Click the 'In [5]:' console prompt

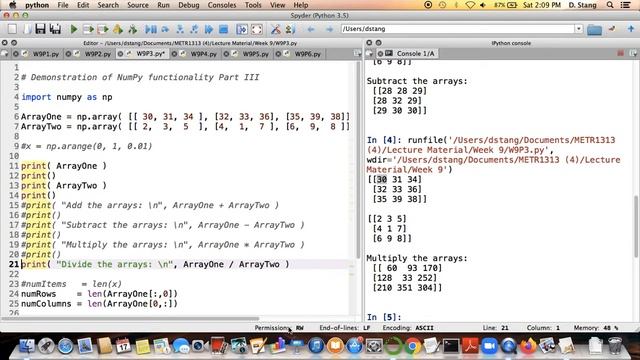[384, 317]
